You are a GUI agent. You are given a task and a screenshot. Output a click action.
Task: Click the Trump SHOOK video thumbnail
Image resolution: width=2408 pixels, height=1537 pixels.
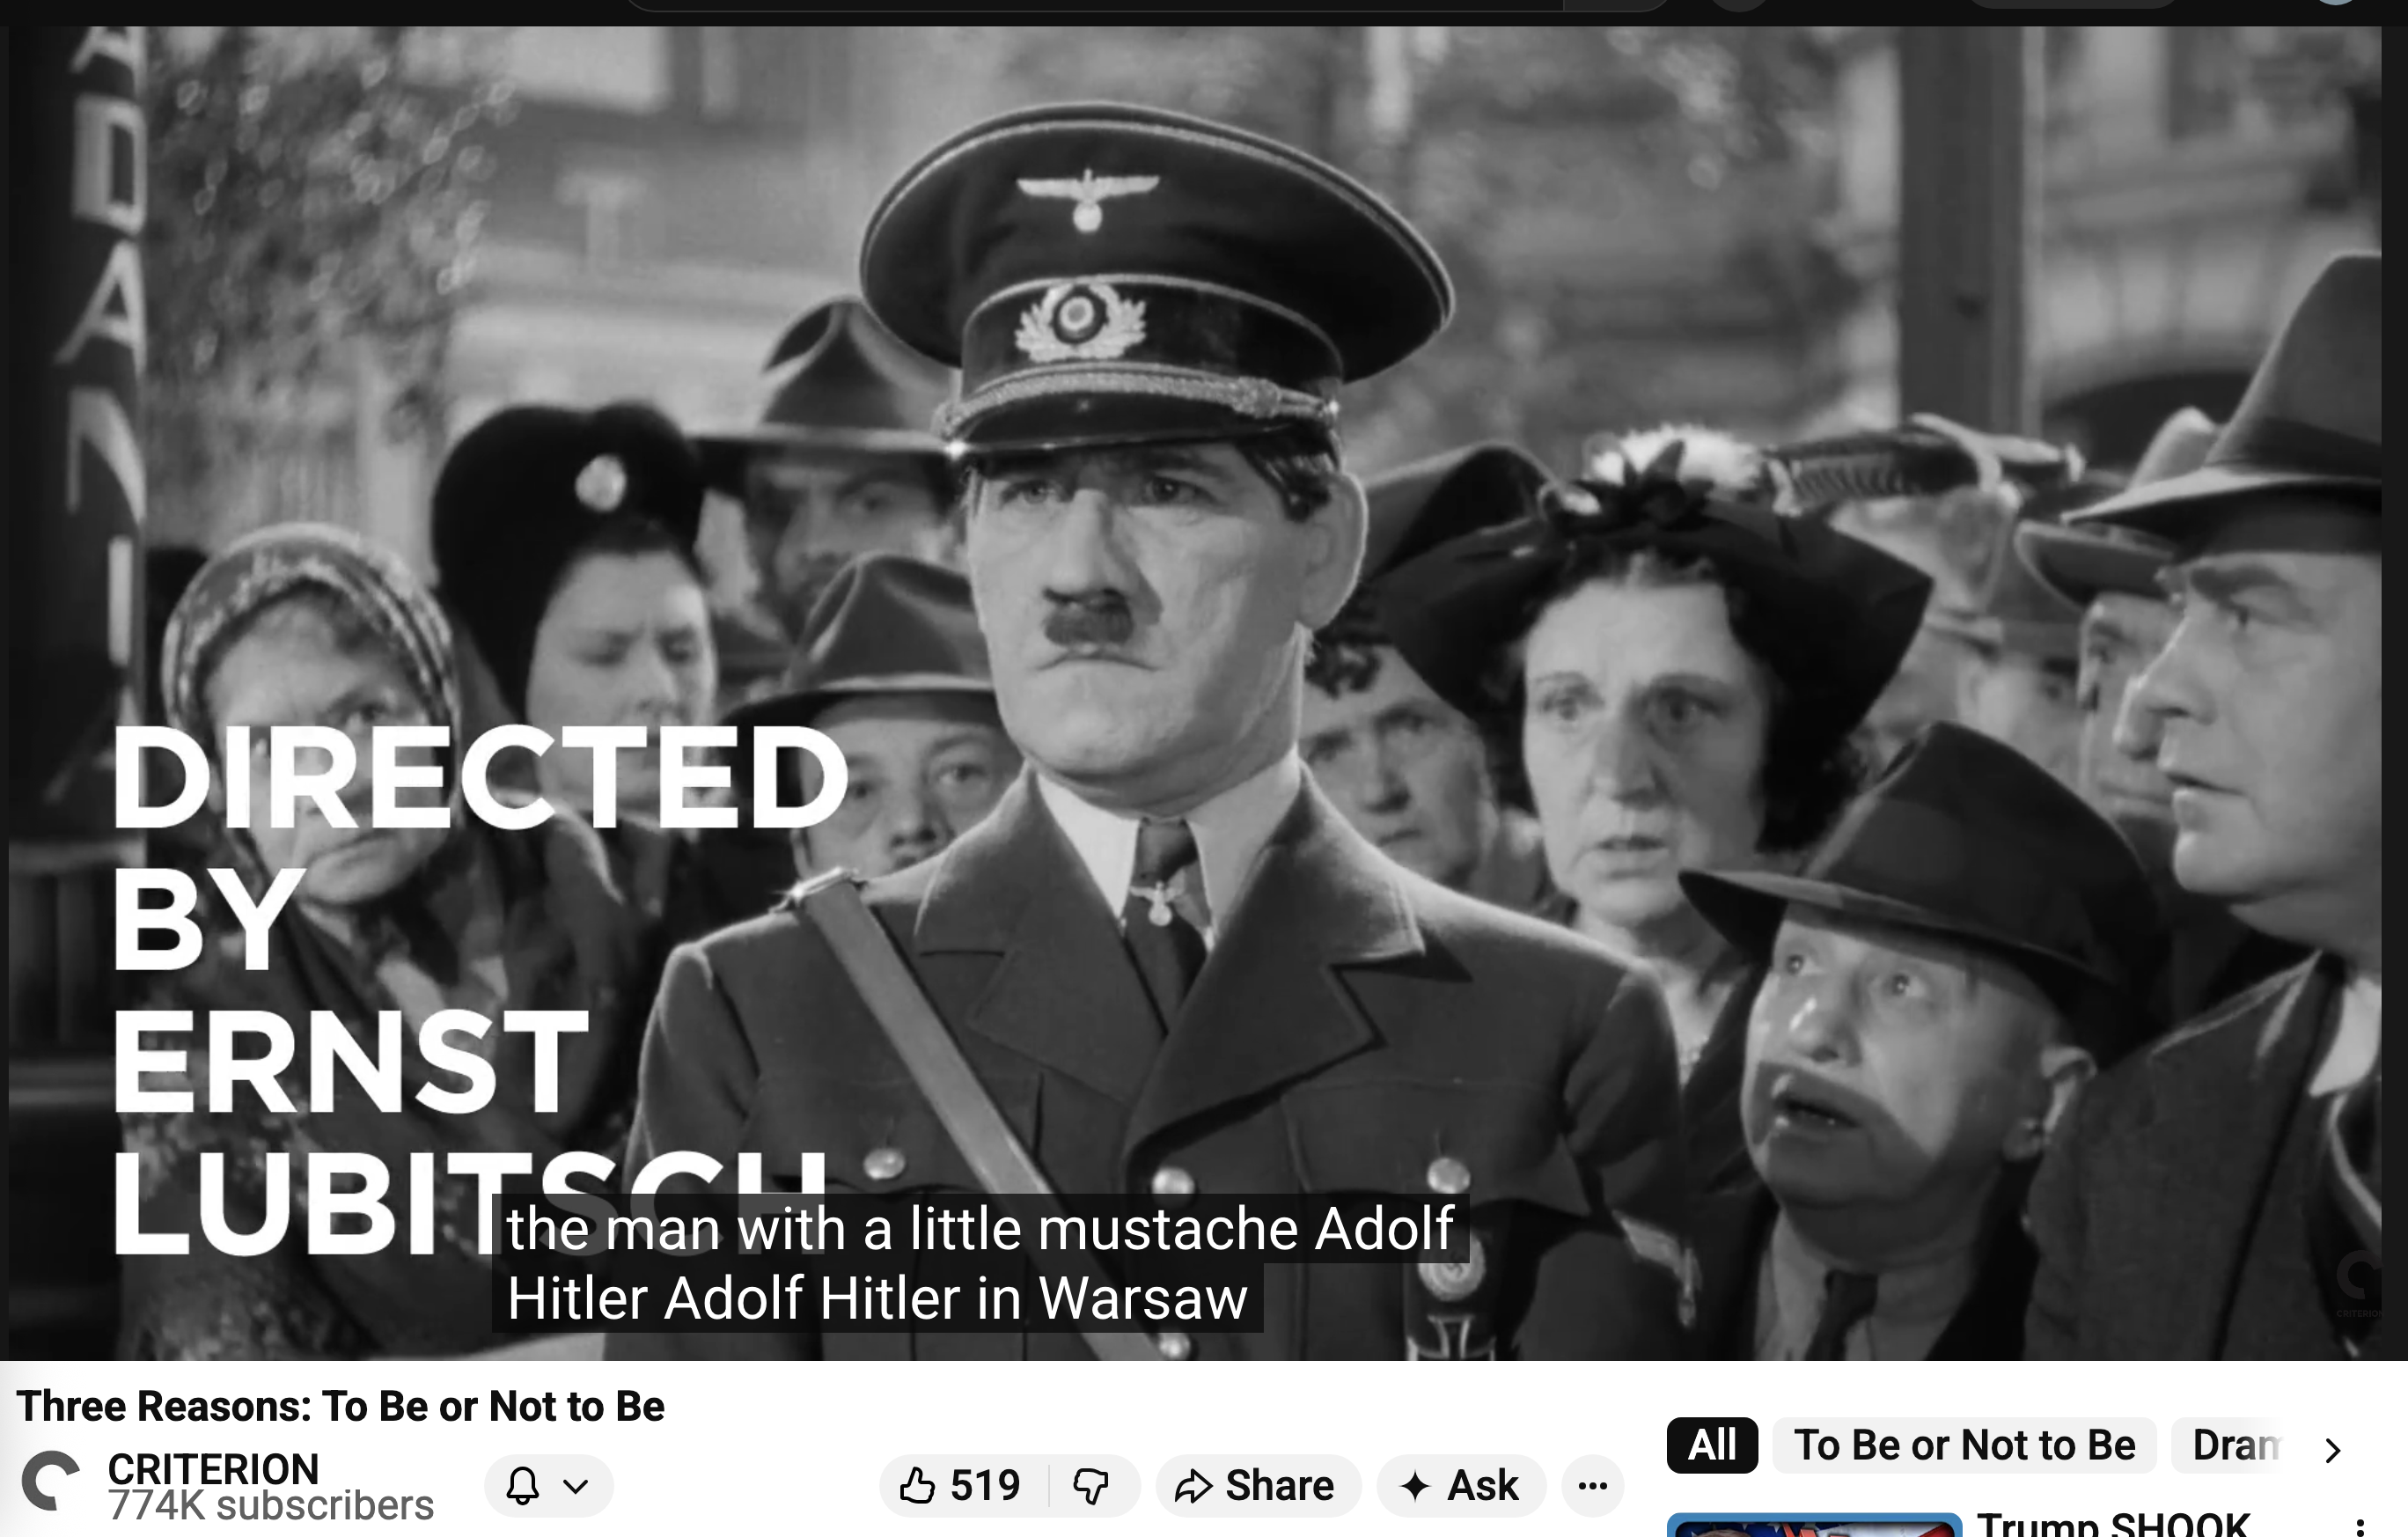coord(1814,1525)
